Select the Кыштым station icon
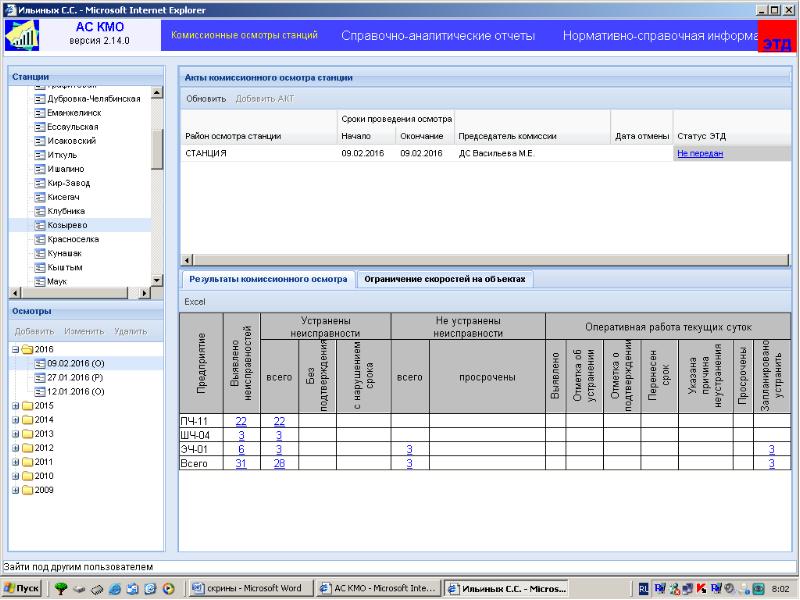The image size is (800, 600). pyautogui.click(x=40, y=267)
